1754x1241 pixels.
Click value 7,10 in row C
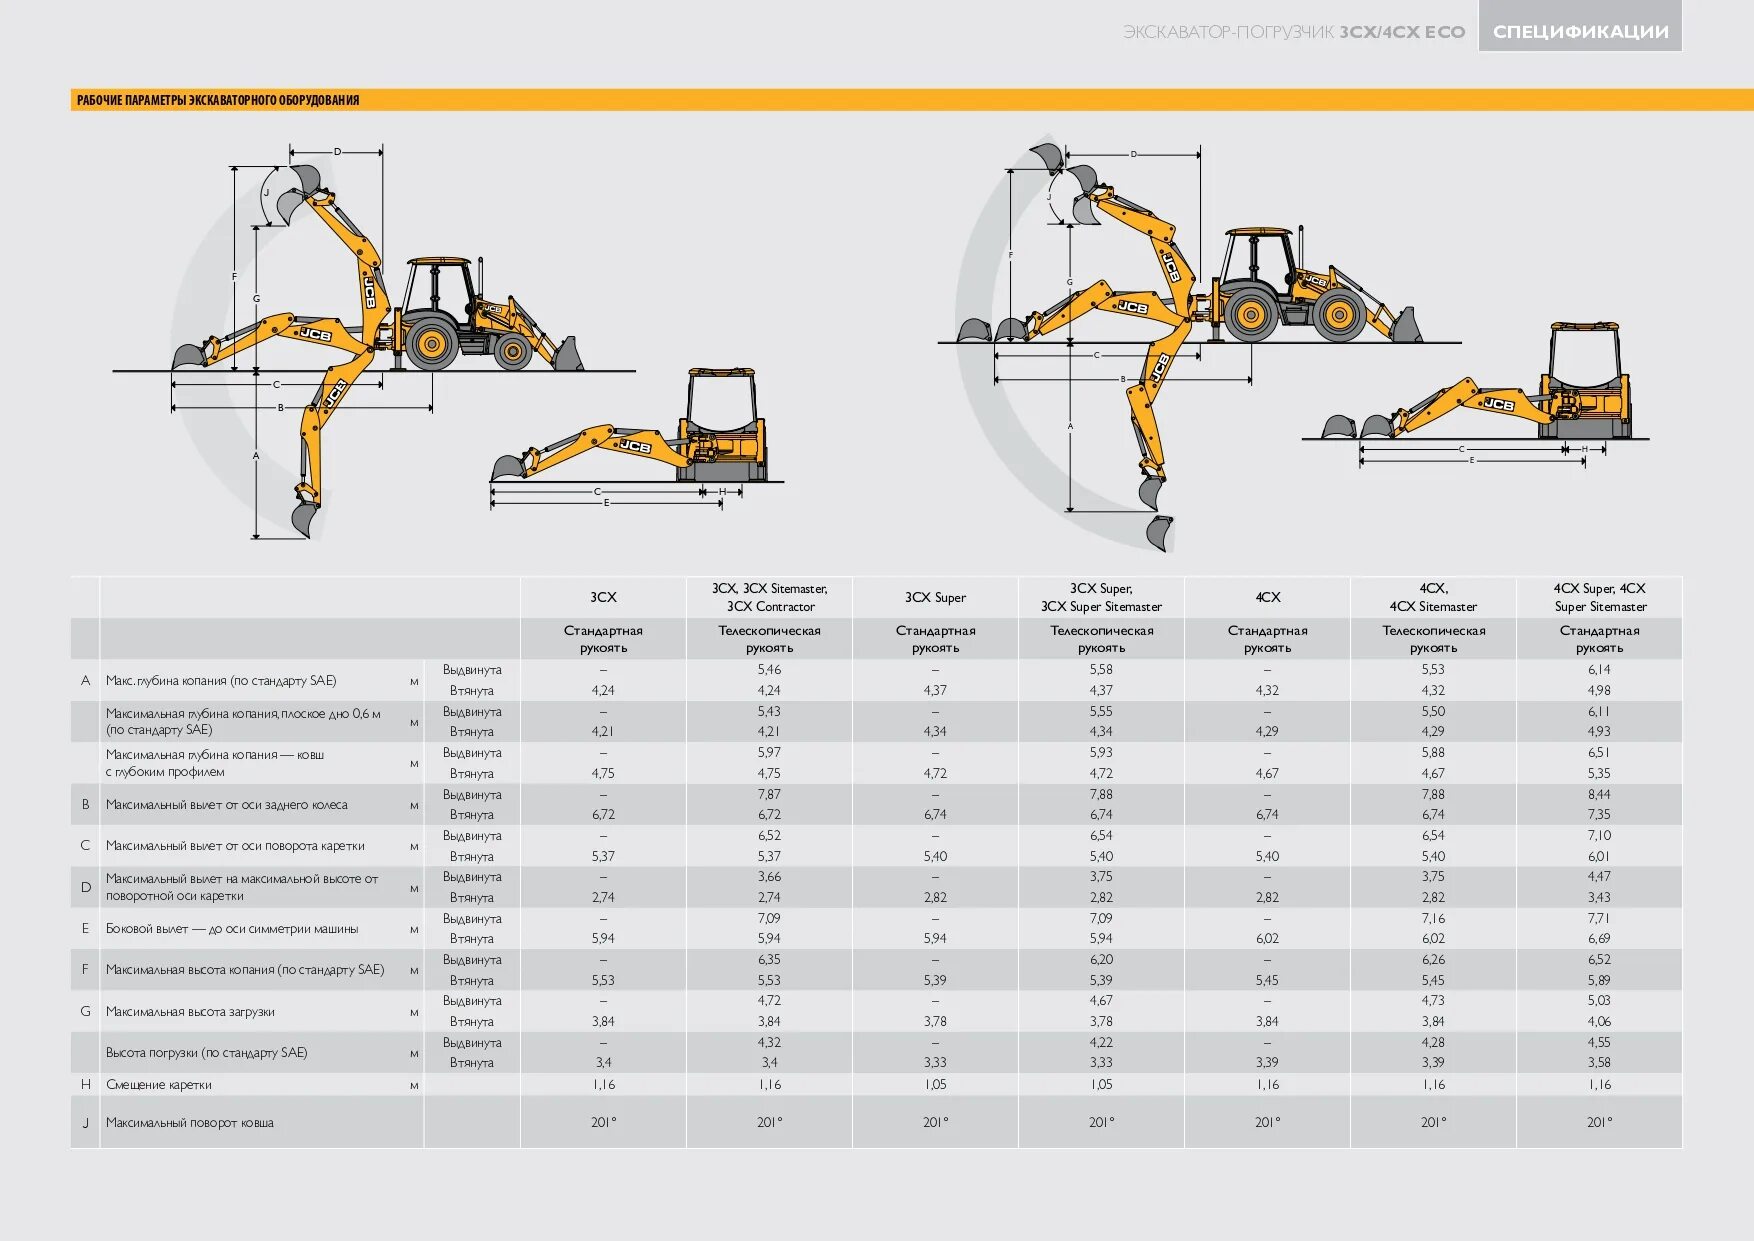pos(1599,835)
